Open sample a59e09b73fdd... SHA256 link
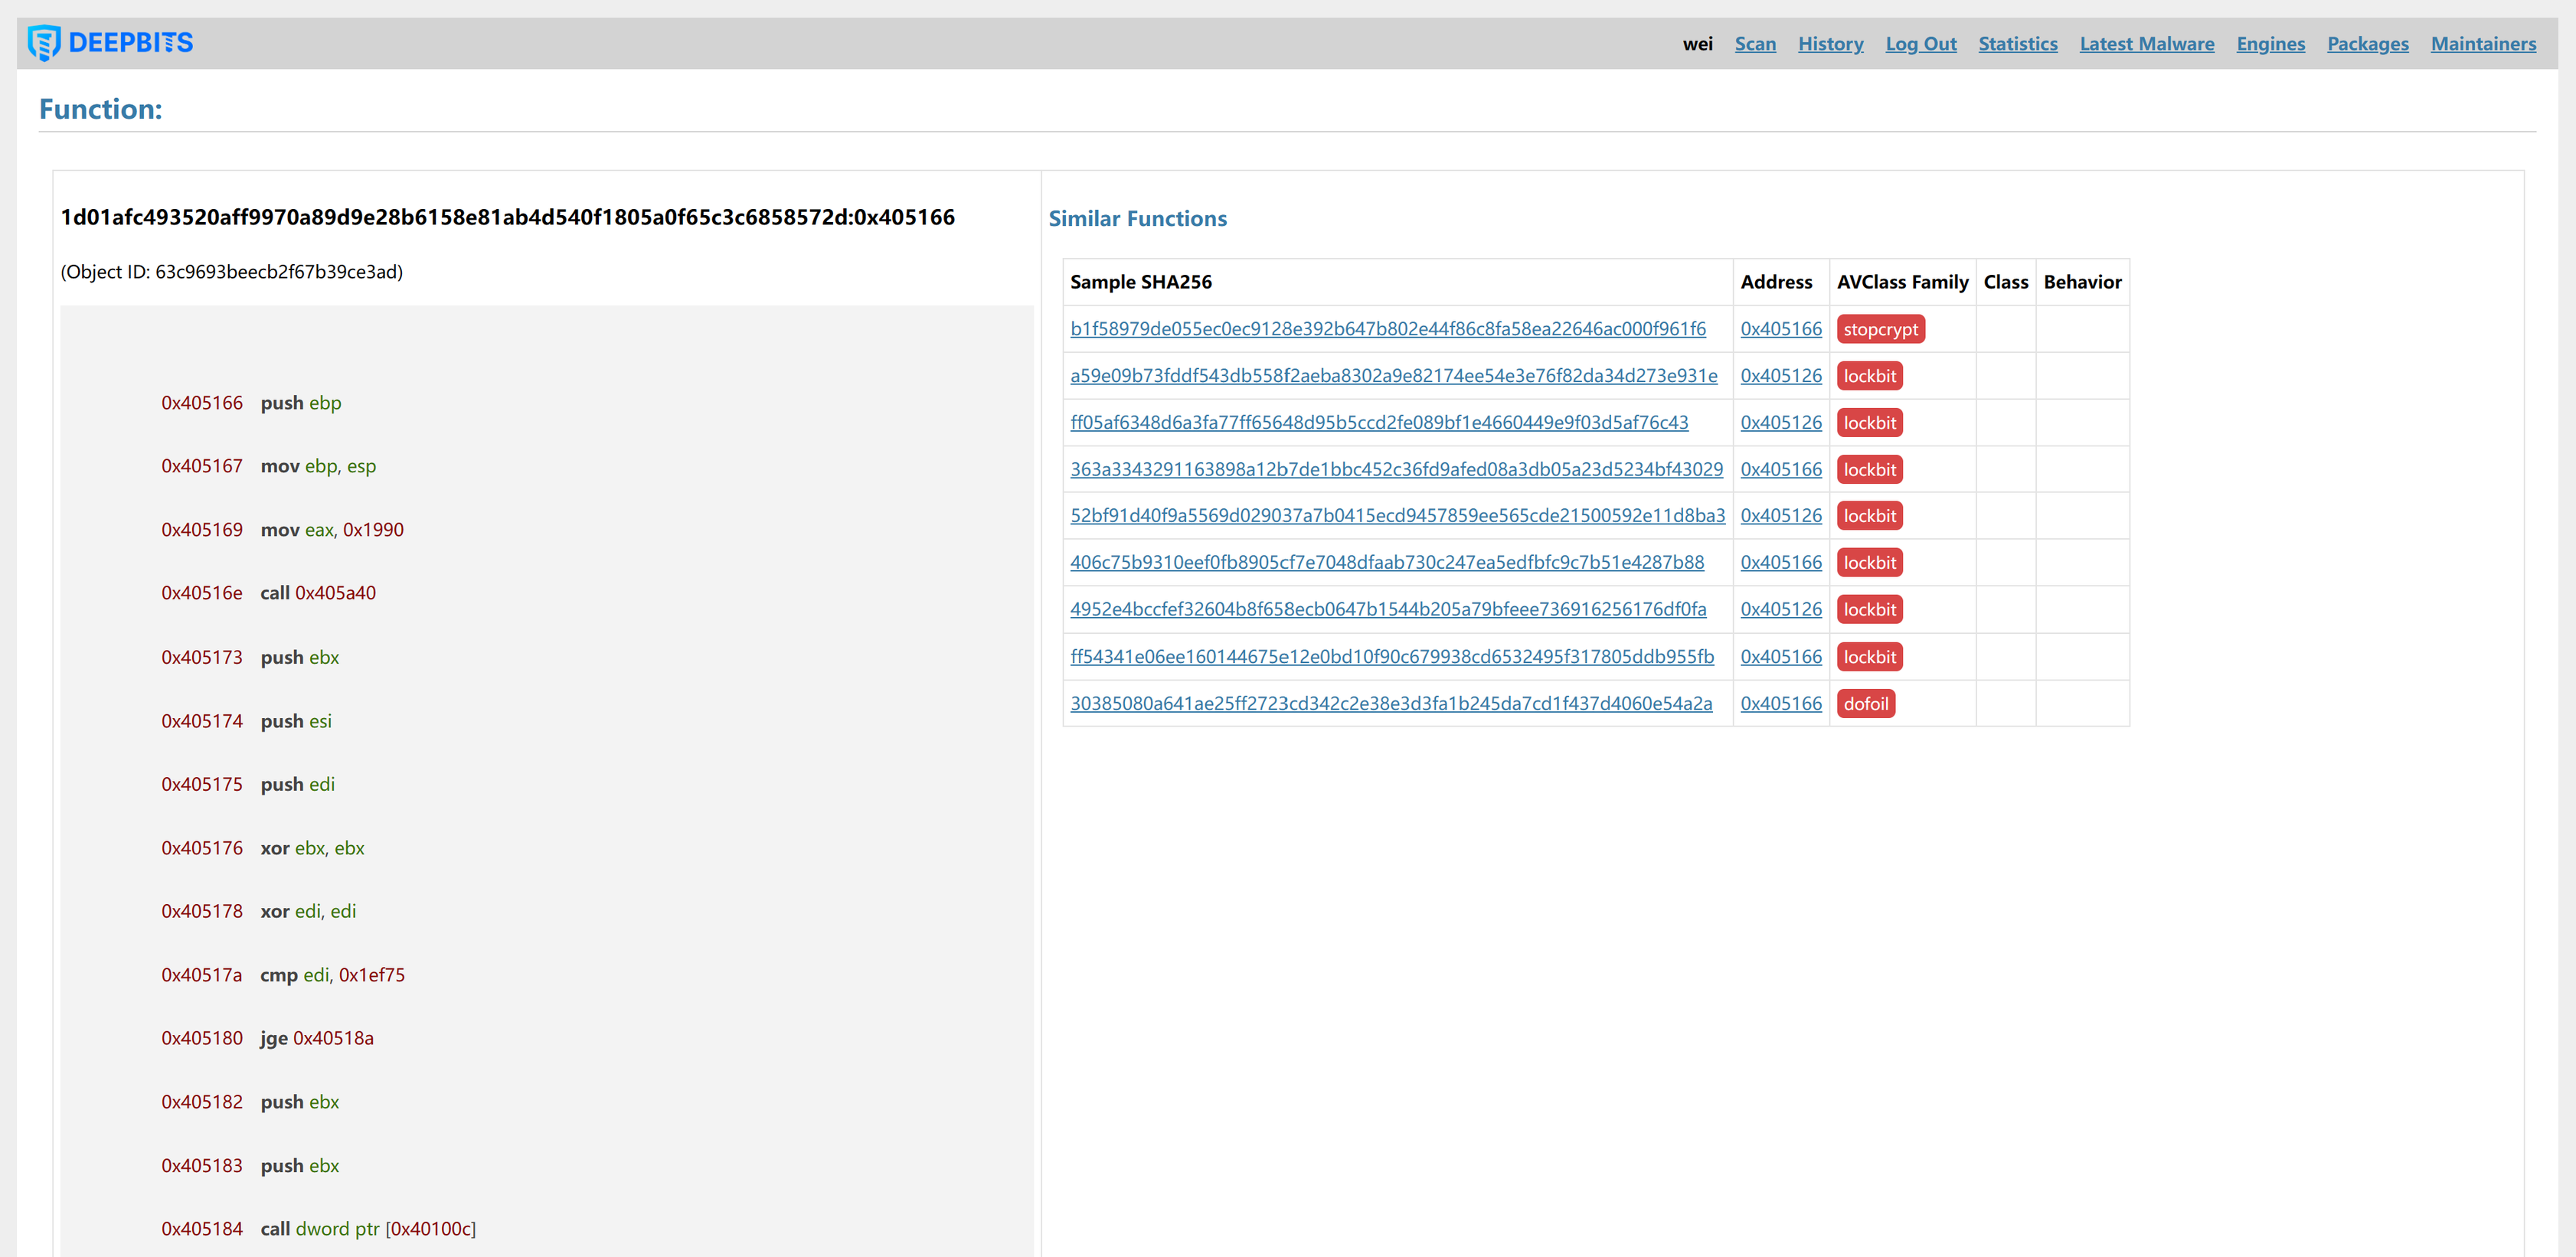 point(1394,376)
